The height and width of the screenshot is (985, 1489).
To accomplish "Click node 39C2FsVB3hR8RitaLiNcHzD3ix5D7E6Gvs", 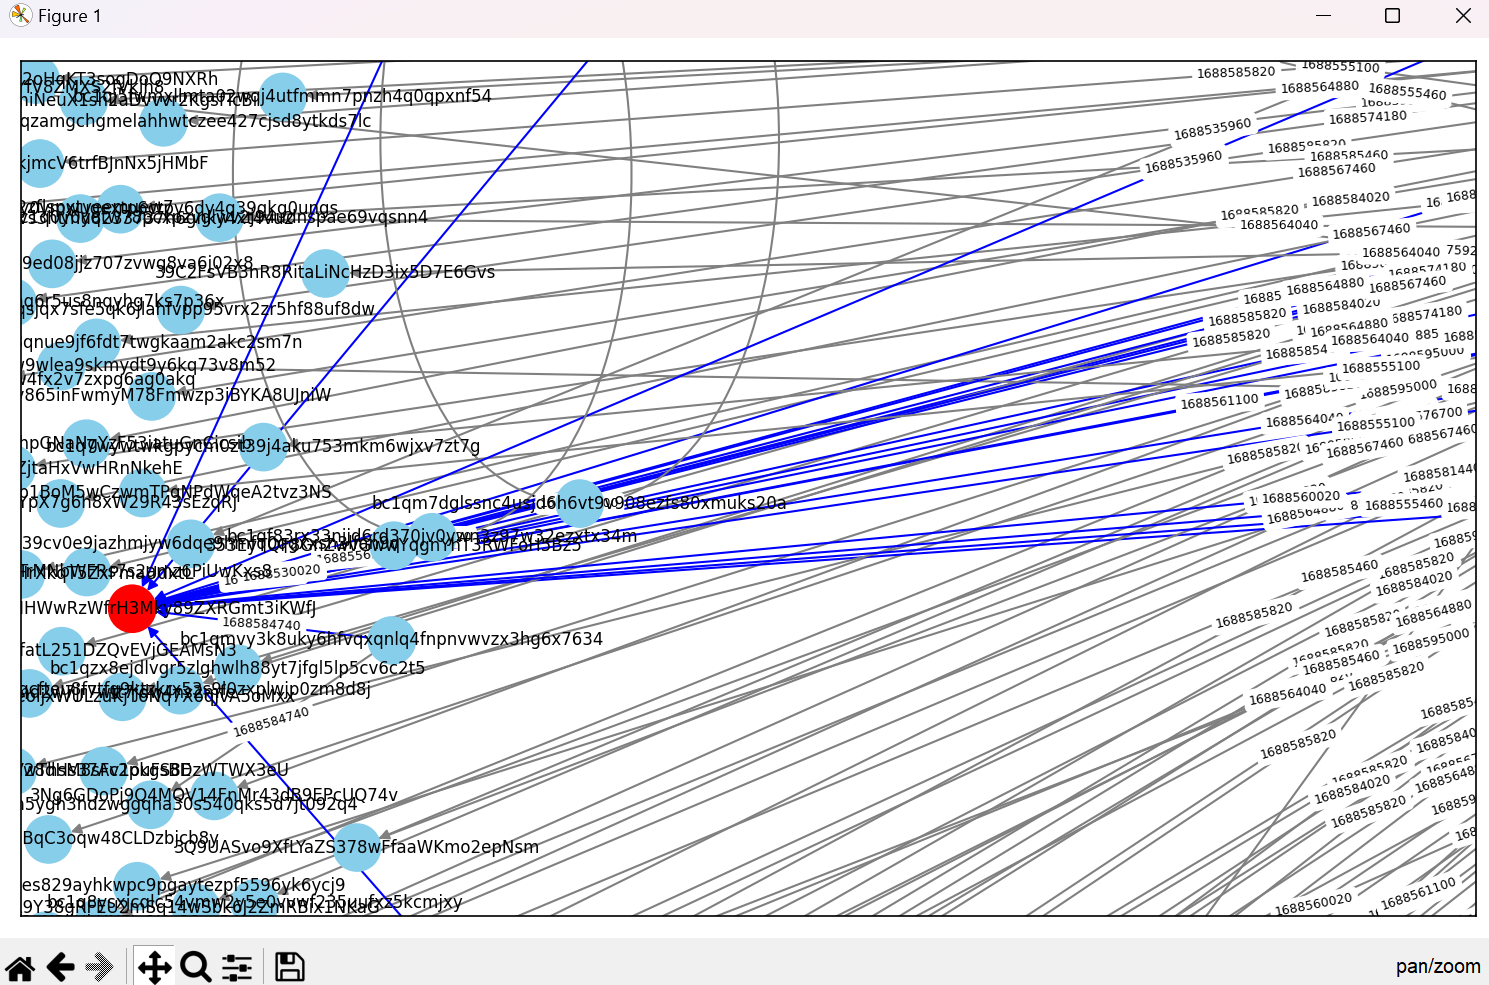I will (x=325, y=272).
